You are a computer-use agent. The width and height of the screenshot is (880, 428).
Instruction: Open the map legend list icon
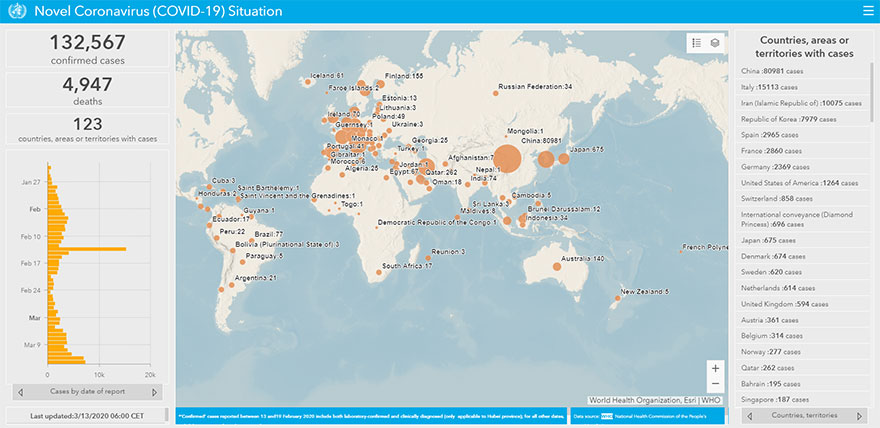(696, 43)
